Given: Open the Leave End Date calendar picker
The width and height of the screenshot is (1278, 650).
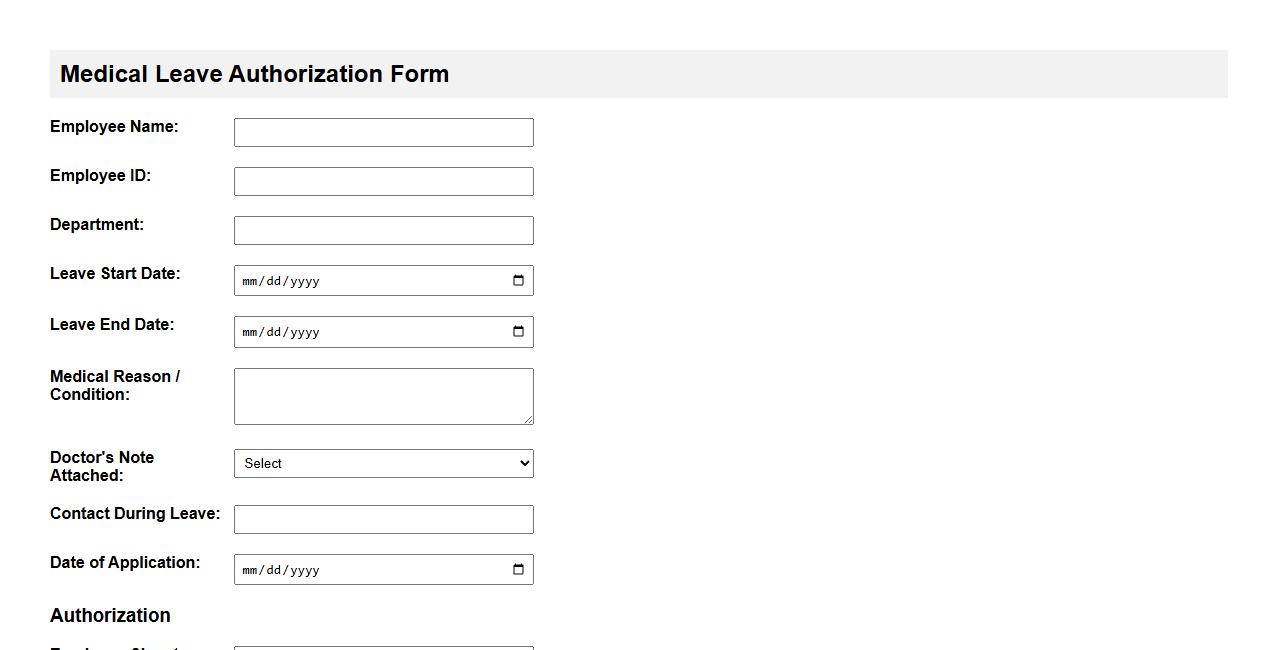Looking at the screenshot, I should point(518,331).
